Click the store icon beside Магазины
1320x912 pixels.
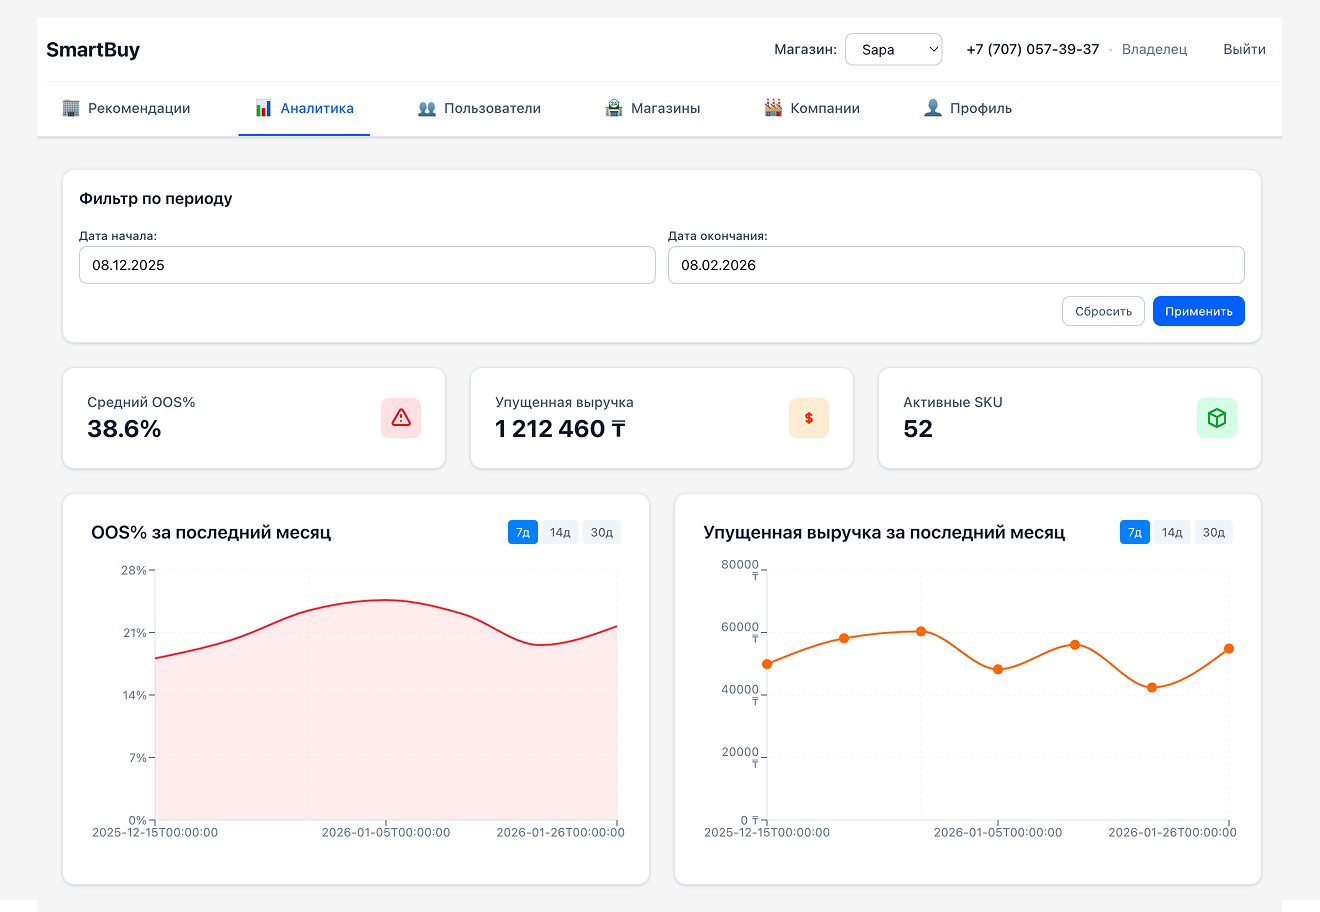click(x=614, y=108)
